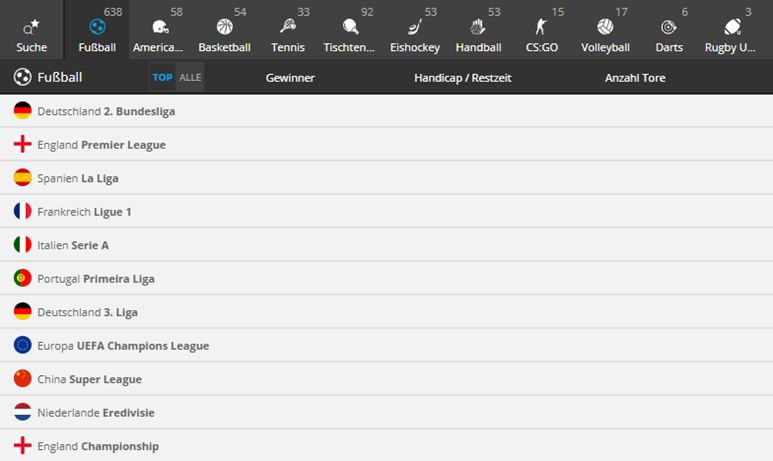Click Italian flag beside Serie A

[23, 245]
